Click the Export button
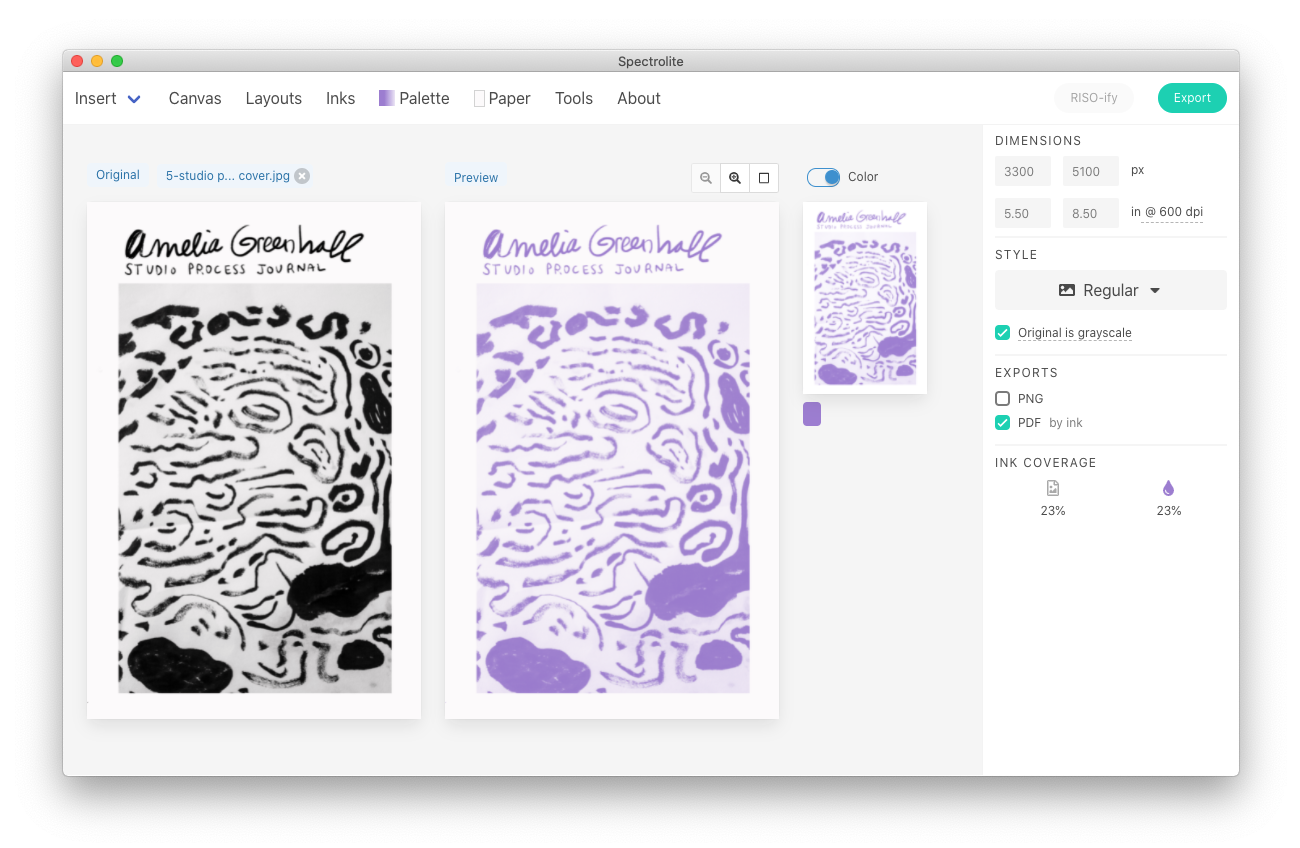Viewport: 1300px width, 848px height. 1192,98
